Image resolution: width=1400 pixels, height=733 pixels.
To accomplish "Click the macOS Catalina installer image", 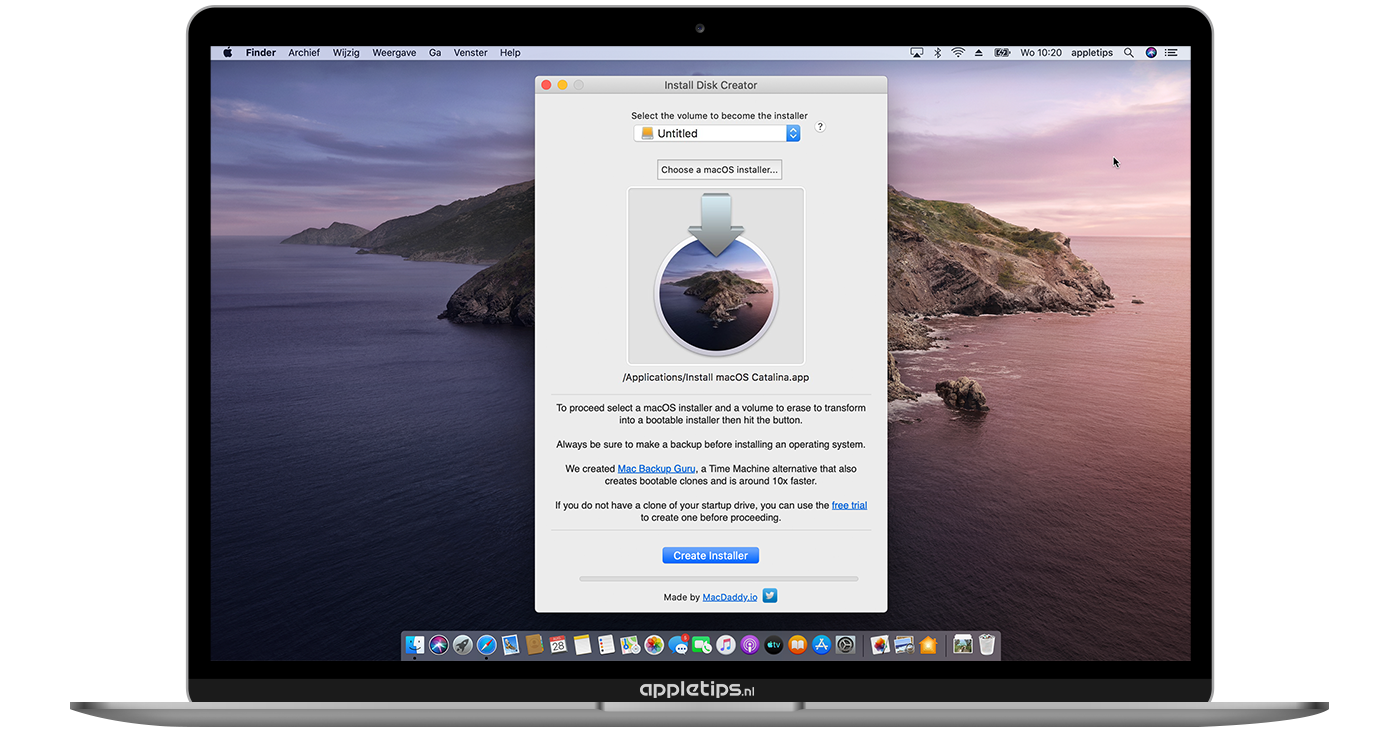I will (716, 276).
